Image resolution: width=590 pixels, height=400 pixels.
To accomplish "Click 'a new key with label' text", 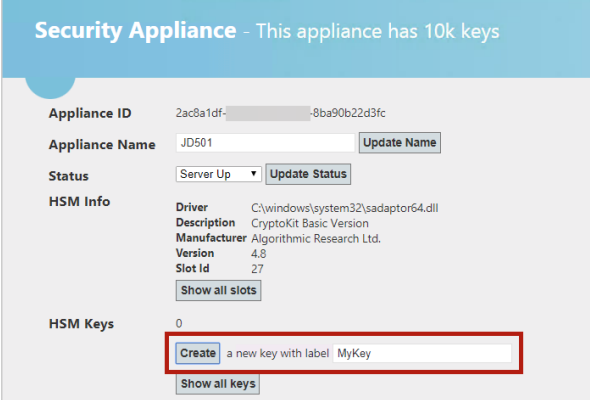I will (x=278, y=353).
